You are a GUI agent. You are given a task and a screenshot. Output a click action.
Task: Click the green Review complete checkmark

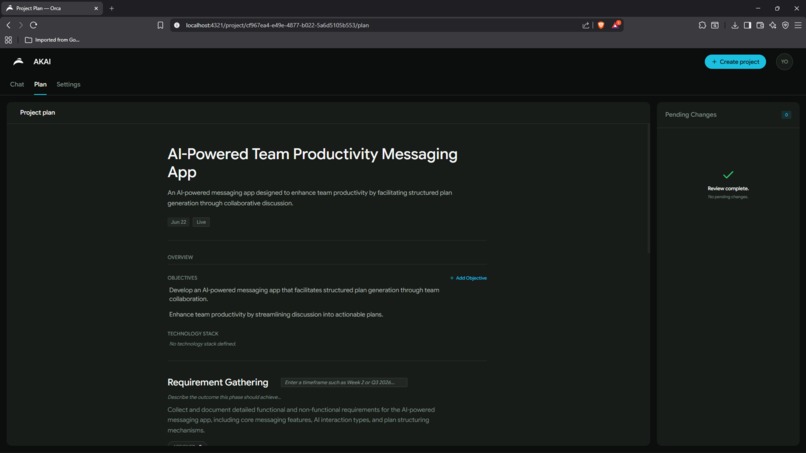728,175
